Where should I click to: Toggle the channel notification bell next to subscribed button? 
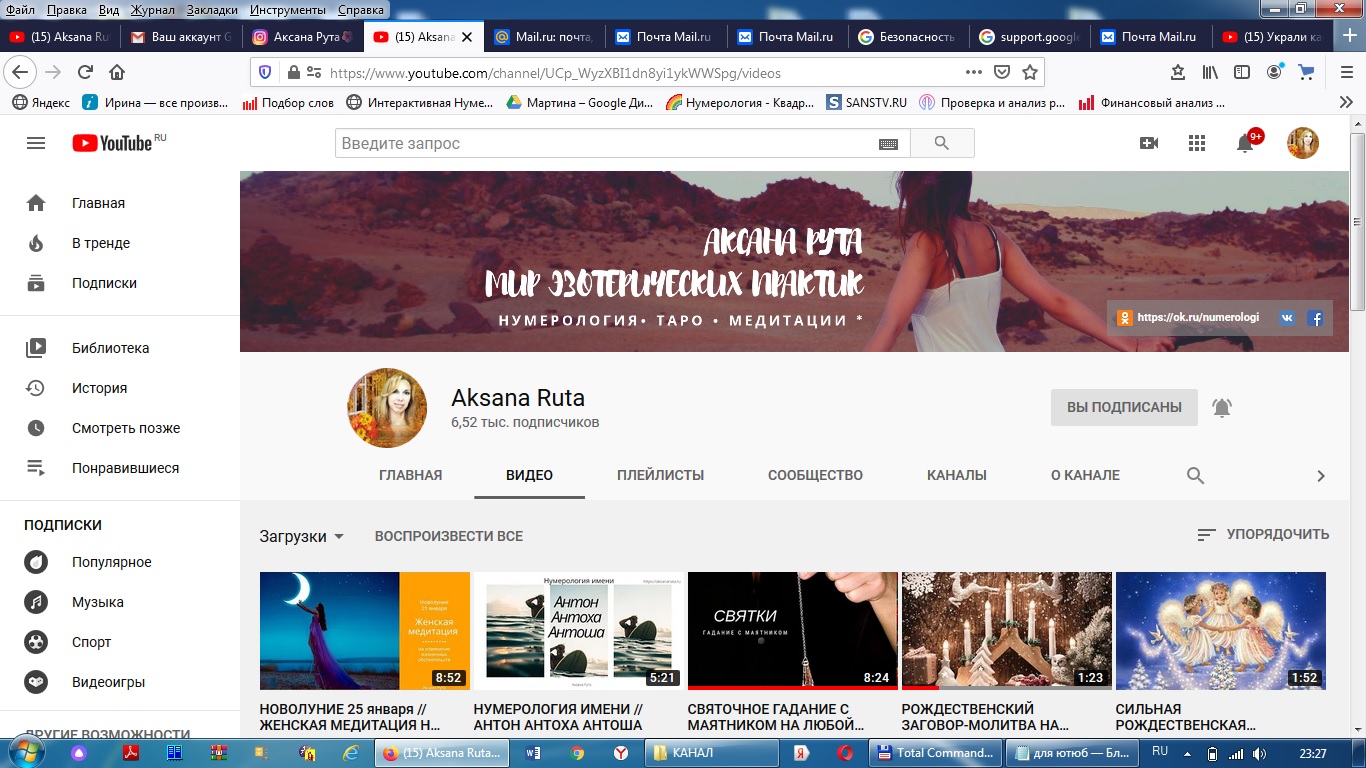click(x=1222, y=407)
